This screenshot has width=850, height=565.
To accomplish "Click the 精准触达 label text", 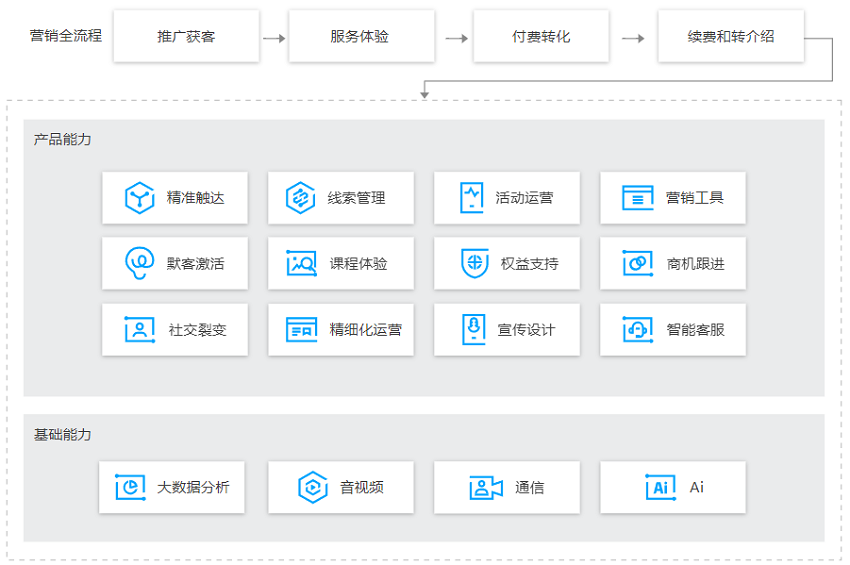I will pyautogui.click(x=195, y=198).
